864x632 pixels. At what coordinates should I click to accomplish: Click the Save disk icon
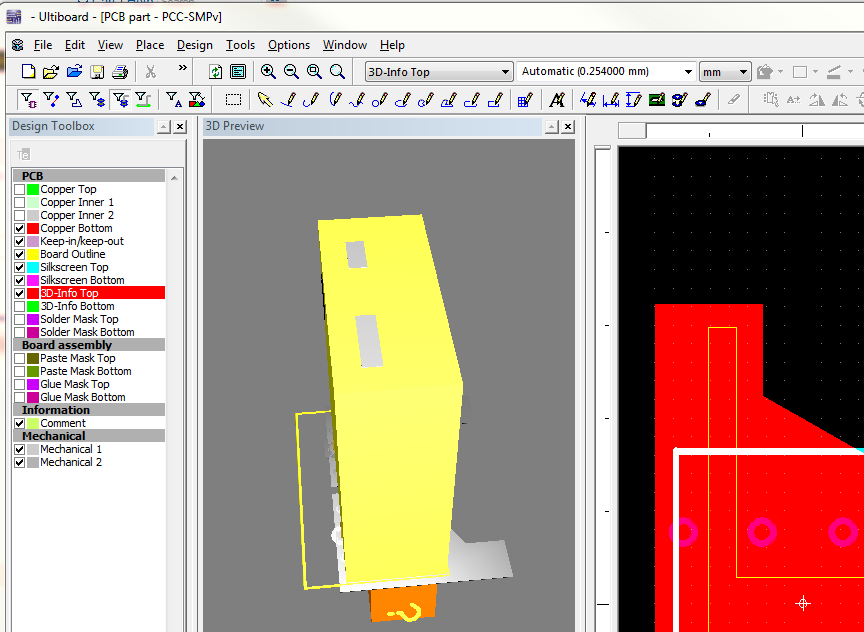tap(97, 71)
